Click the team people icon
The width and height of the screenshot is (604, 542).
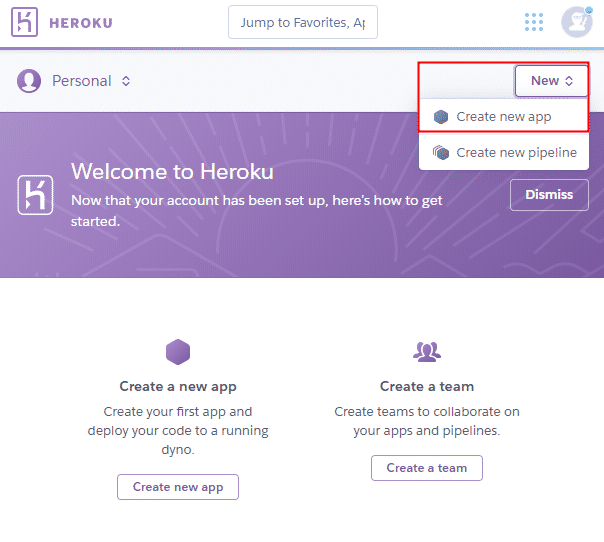click(x=427, y=351)
